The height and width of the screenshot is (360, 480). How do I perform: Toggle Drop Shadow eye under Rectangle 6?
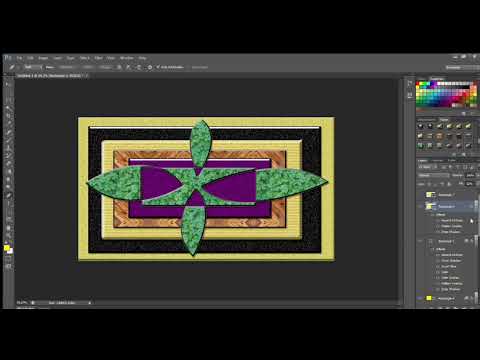point(438,232)
